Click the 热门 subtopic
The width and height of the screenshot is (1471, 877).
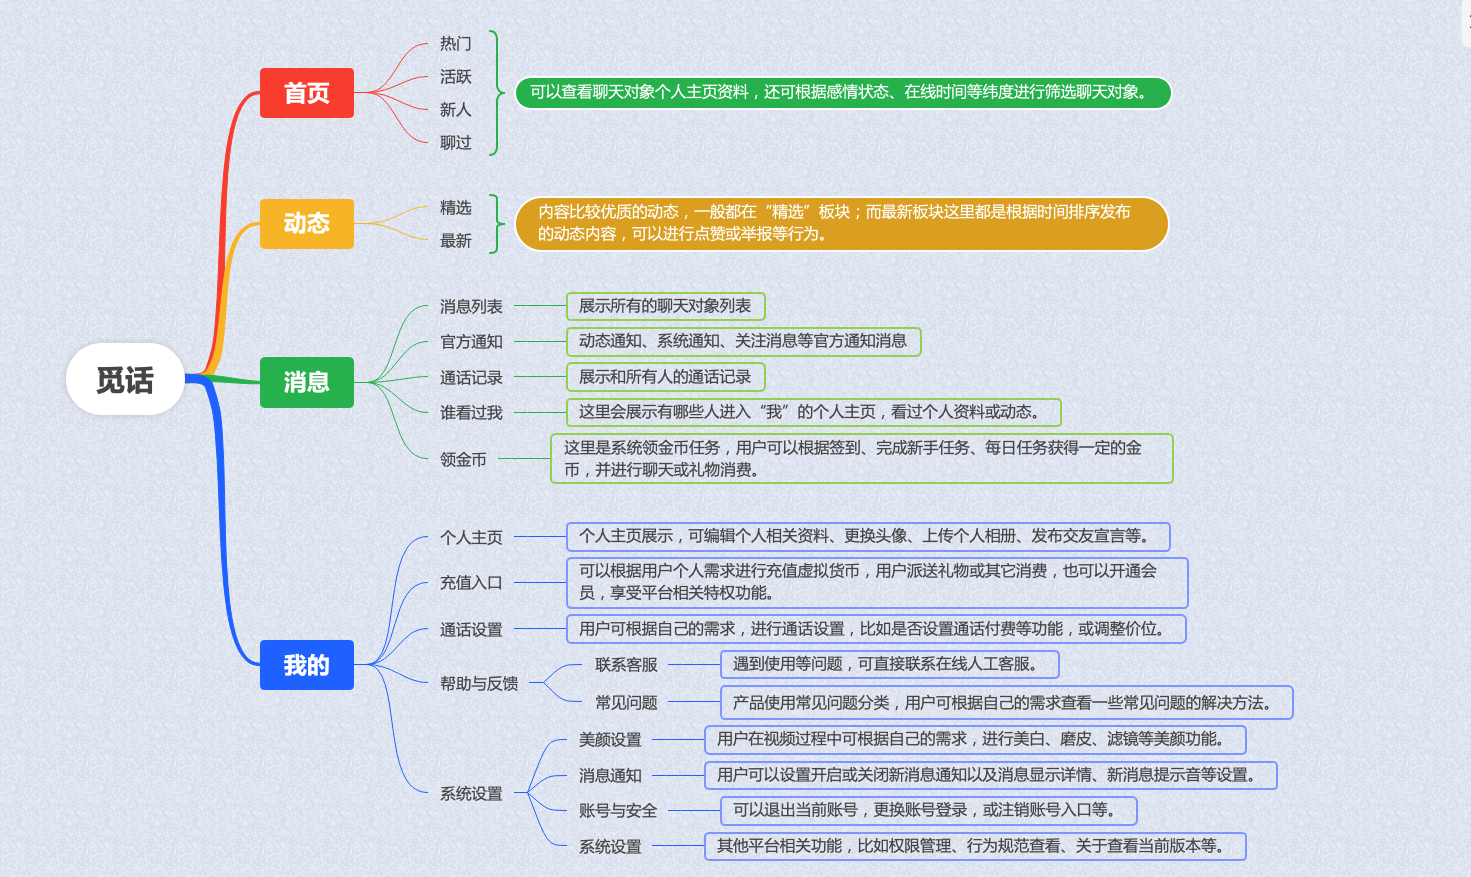coord(455,44)
